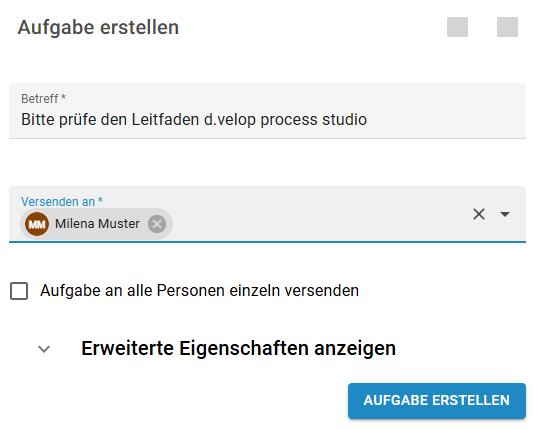Open the Versenden an dropdown arrow
536x430 pixels.
point(505,214)
